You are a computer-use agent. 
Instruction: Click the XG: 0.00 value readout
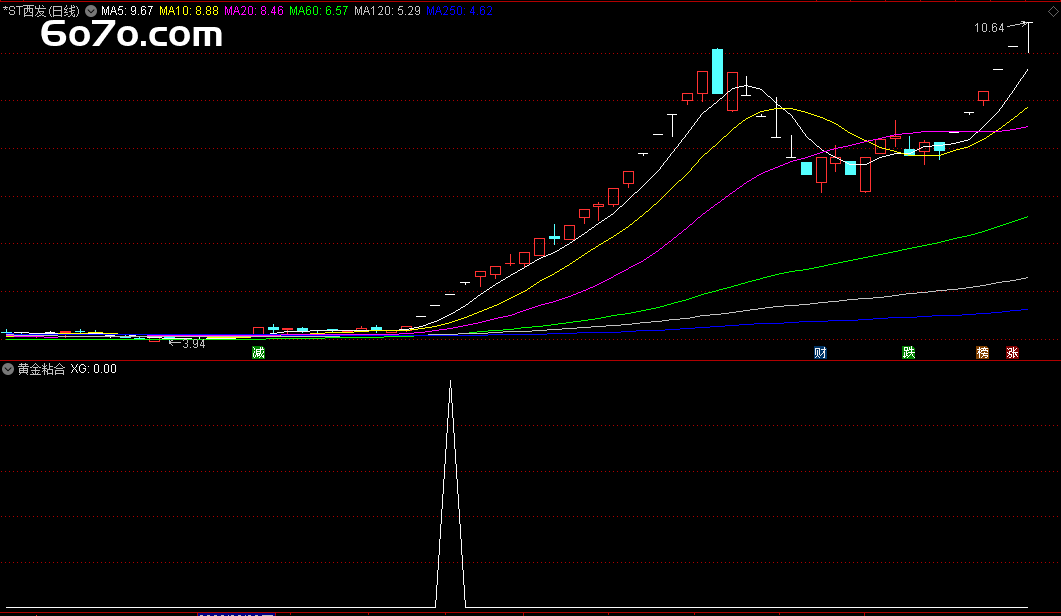pyautogui.click(x=93, y=369)
